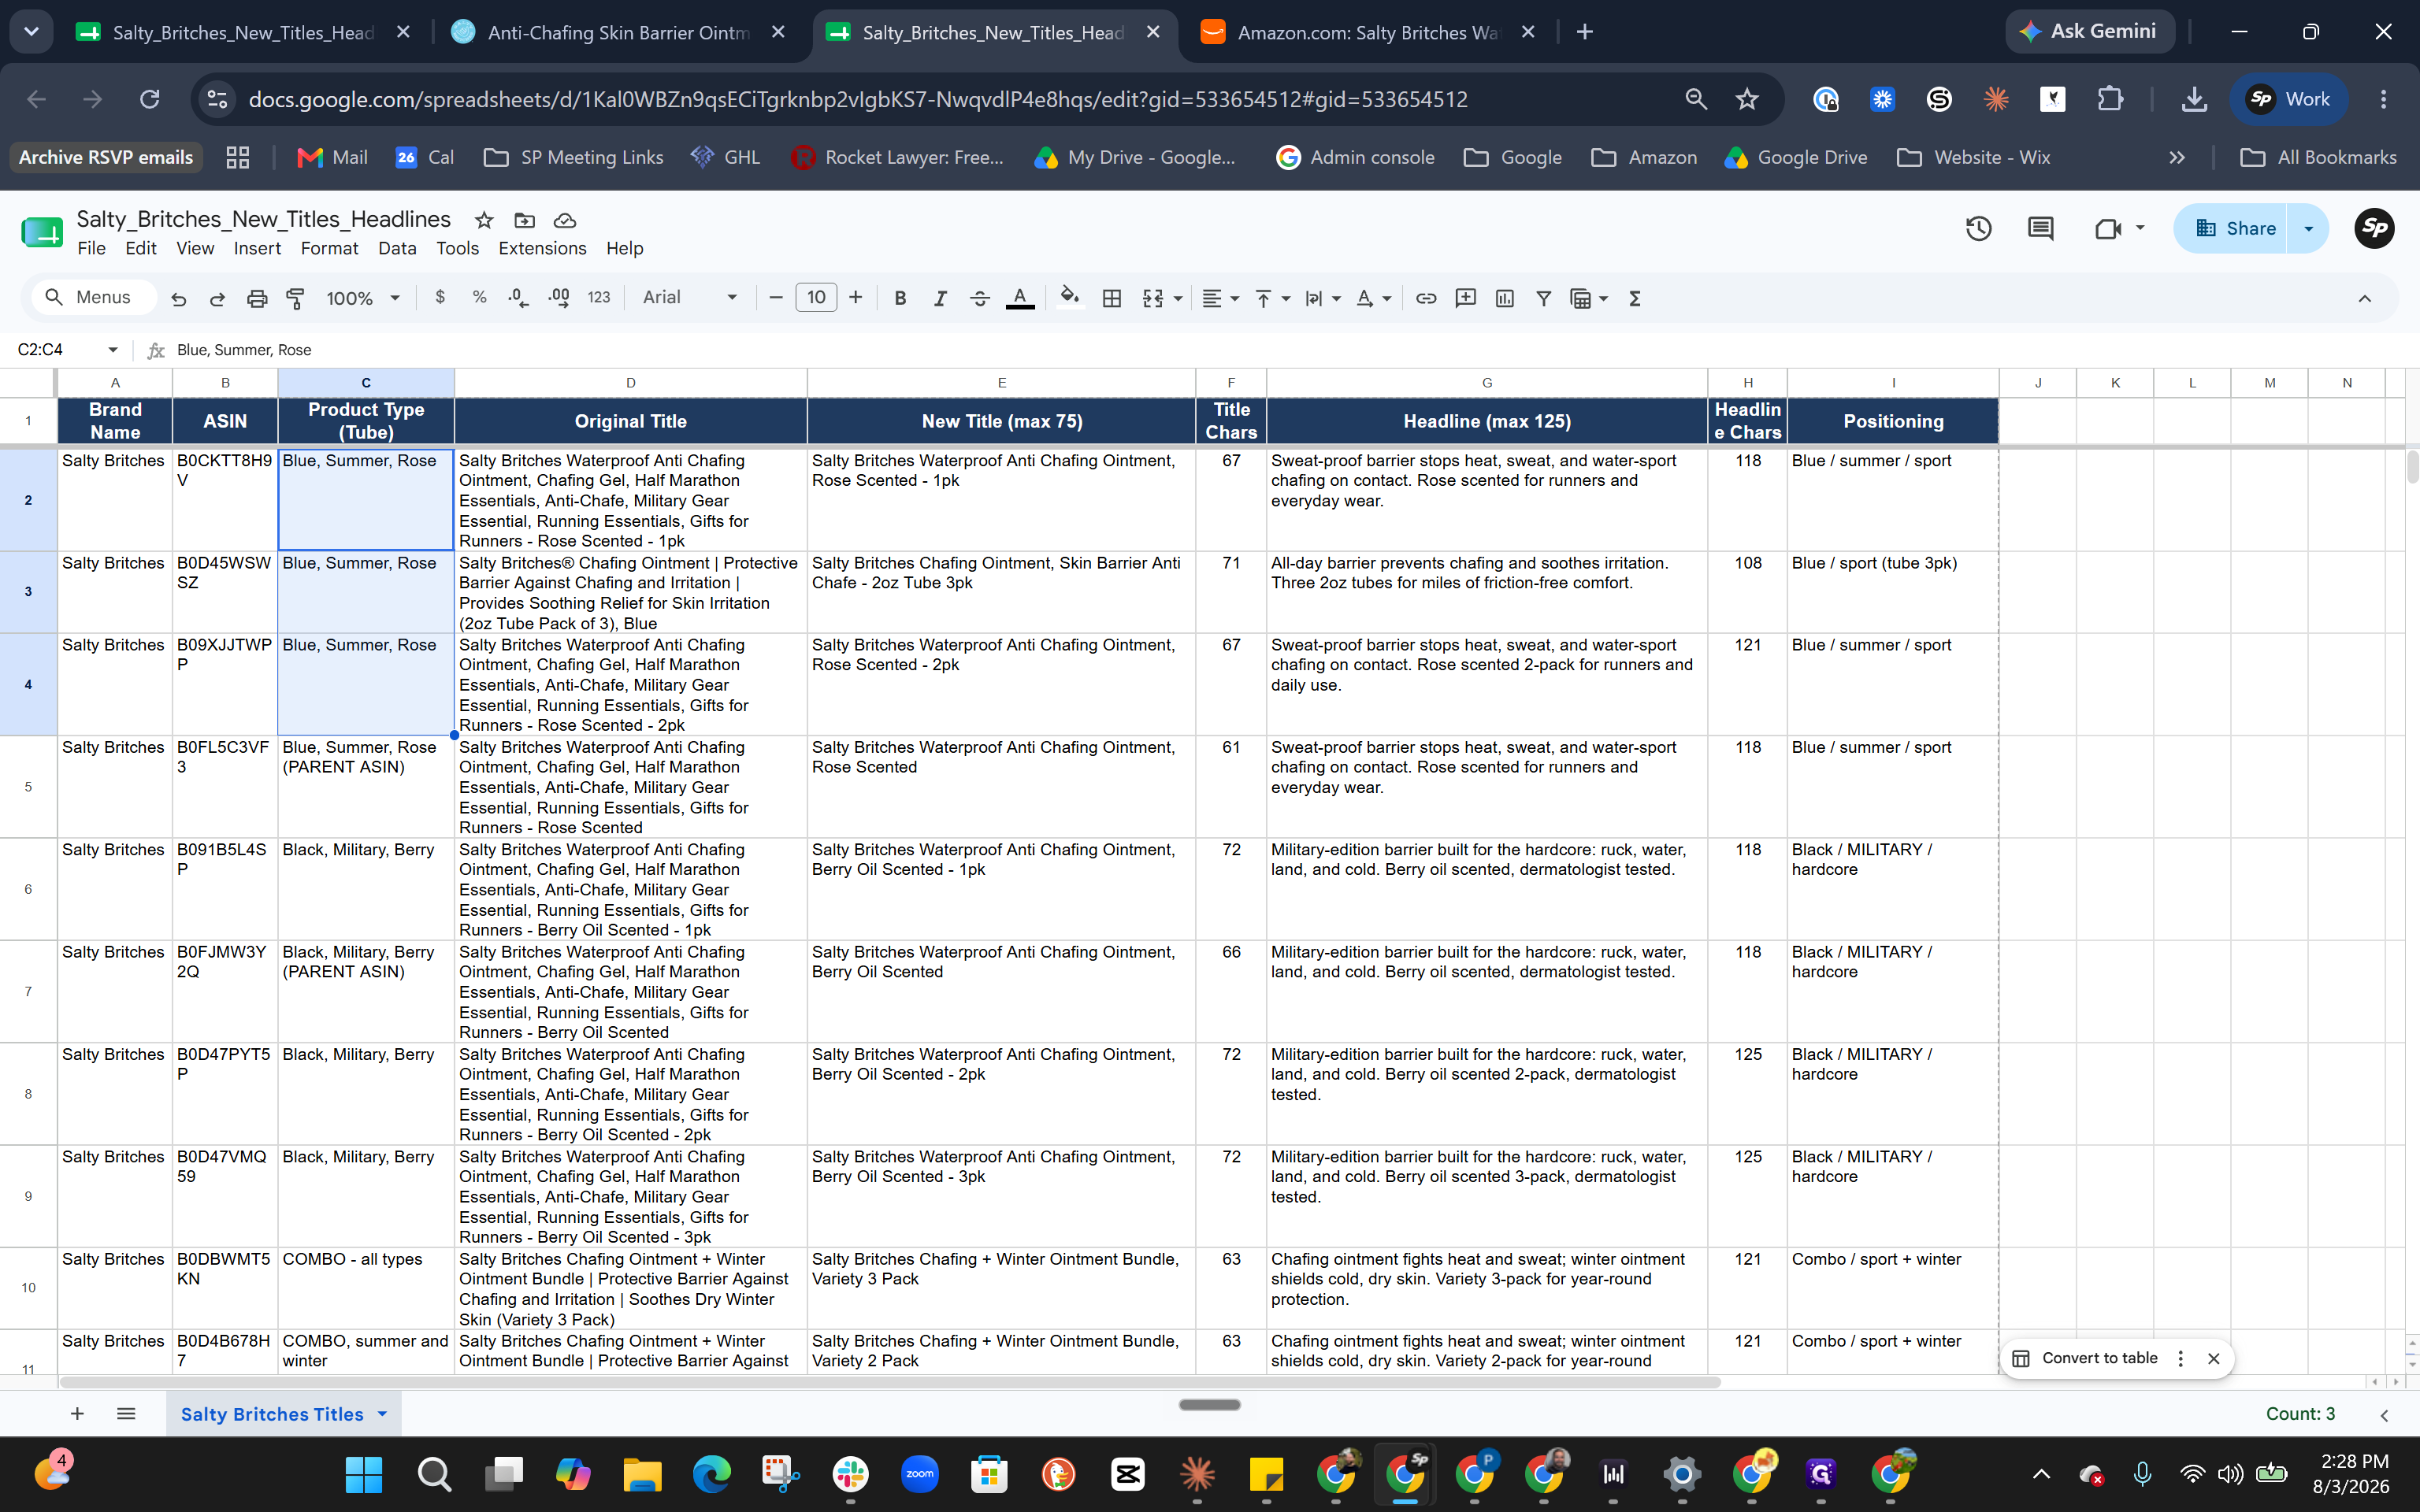This screenshot has width=2420, height=1512.
Task: Click Ask Gemini button
Action: pyautogui.click(x=2089, y=31)
